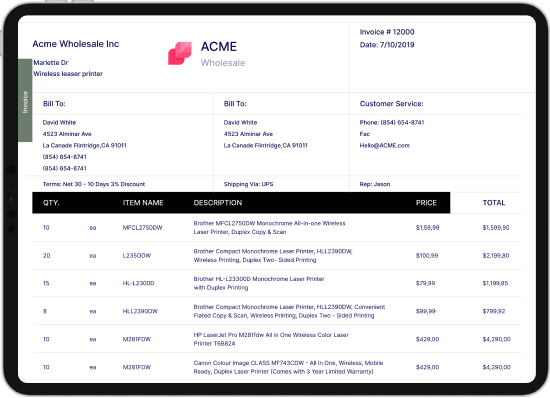The height and width of the screenshot is (398, 550).
Task: Select the MFCL2750DW item name
Action: (x=142, y=228)
